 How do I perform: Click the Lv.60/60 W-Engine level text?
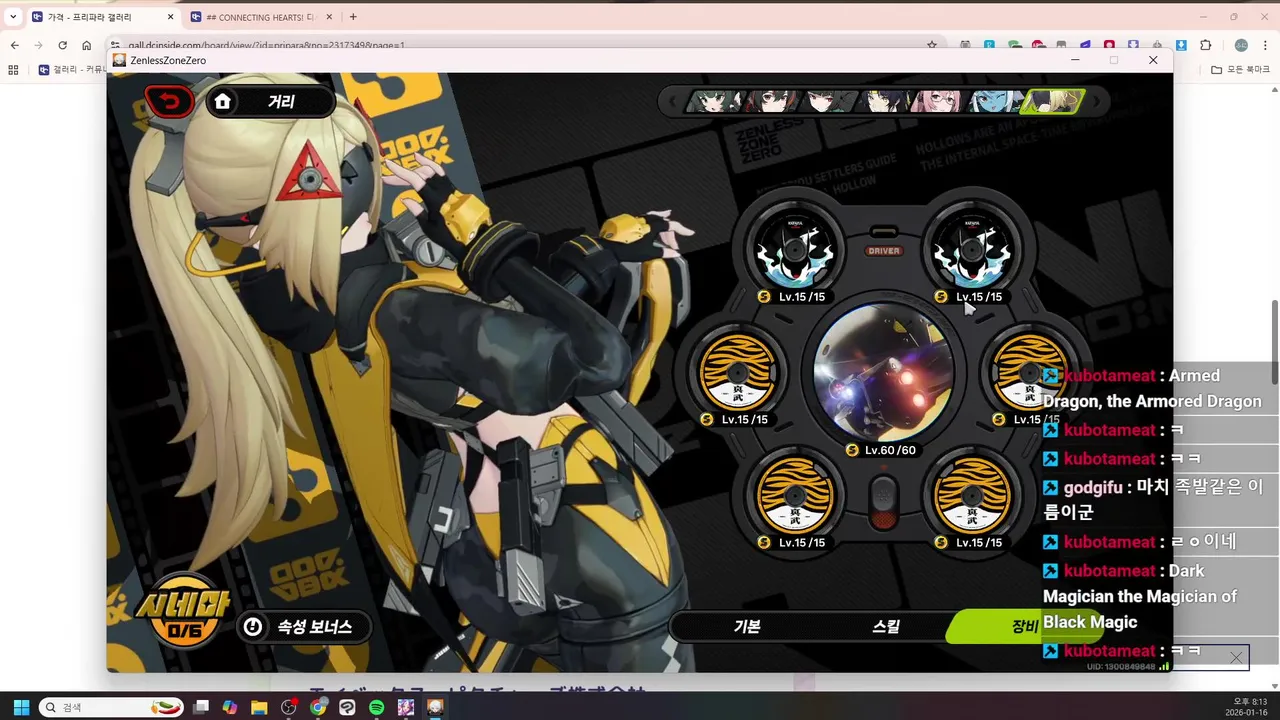pos(889,450)
